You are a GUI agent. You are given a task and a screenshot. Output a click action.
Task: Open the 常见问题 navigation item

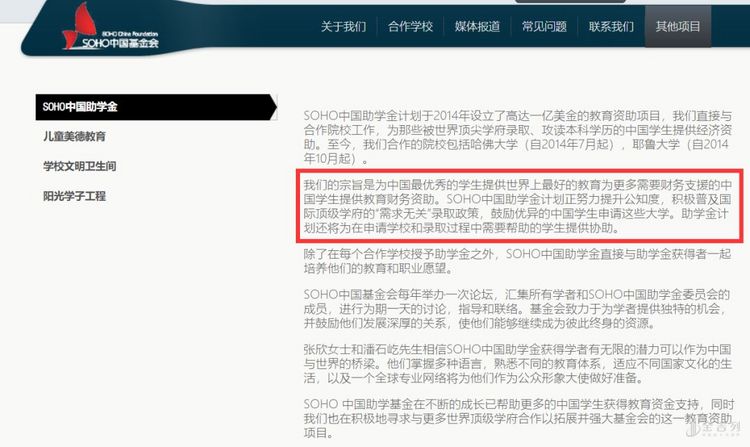point(544,26)
